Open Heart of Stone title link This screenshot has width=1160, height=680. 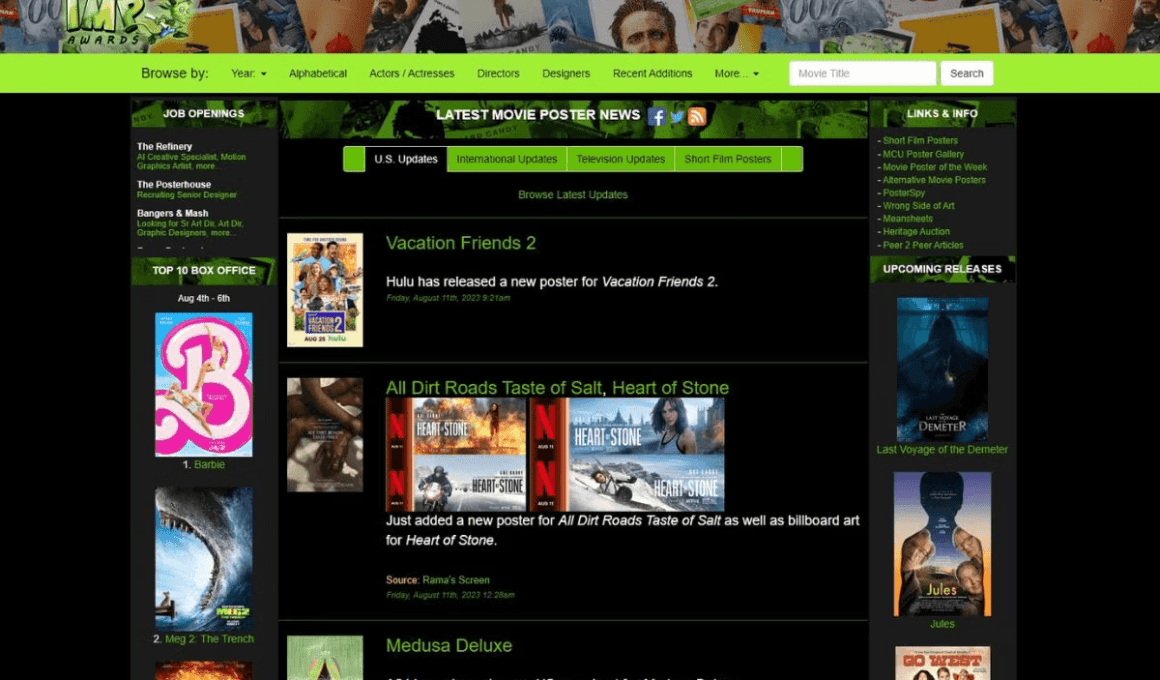tap(670, 388)
